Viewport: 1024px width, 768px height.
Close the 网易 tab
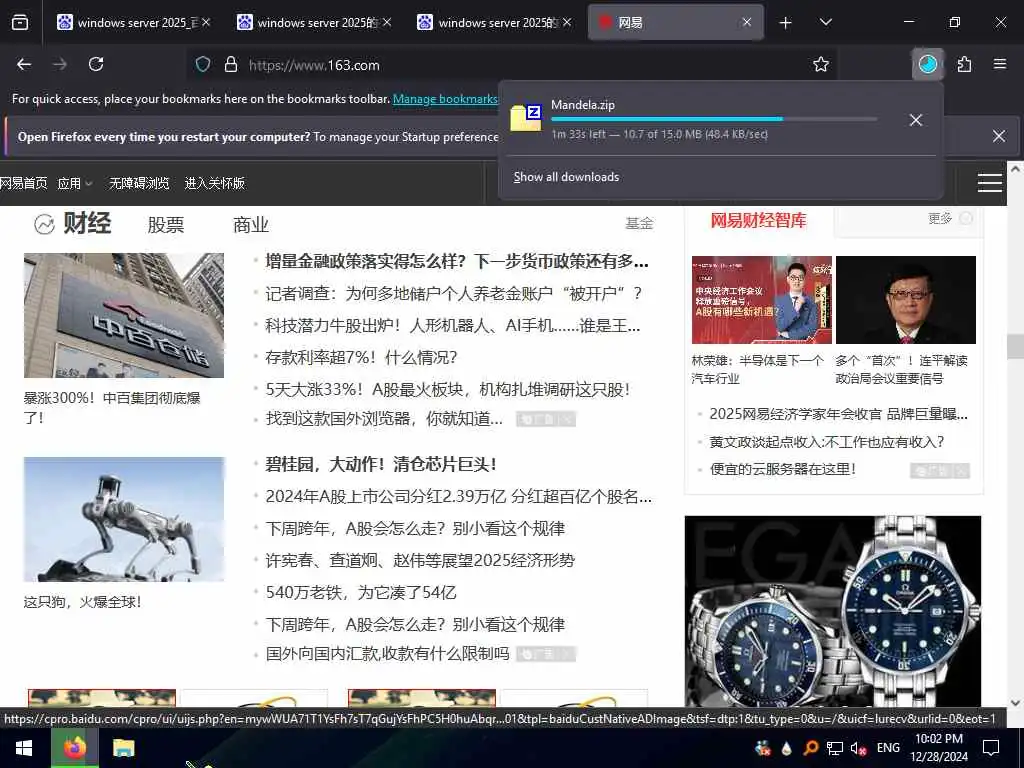click(x=746, y=23)
